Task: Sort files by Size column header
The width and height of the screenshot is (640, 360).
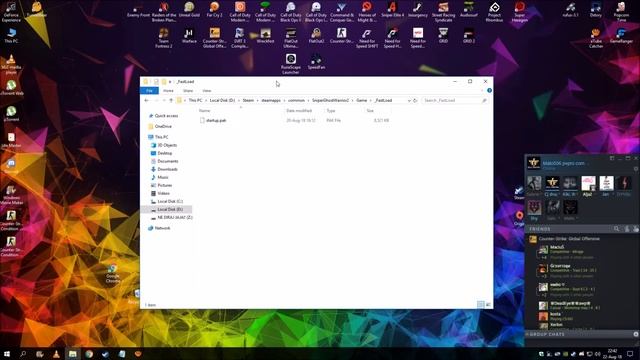Action: click(370, 111)
